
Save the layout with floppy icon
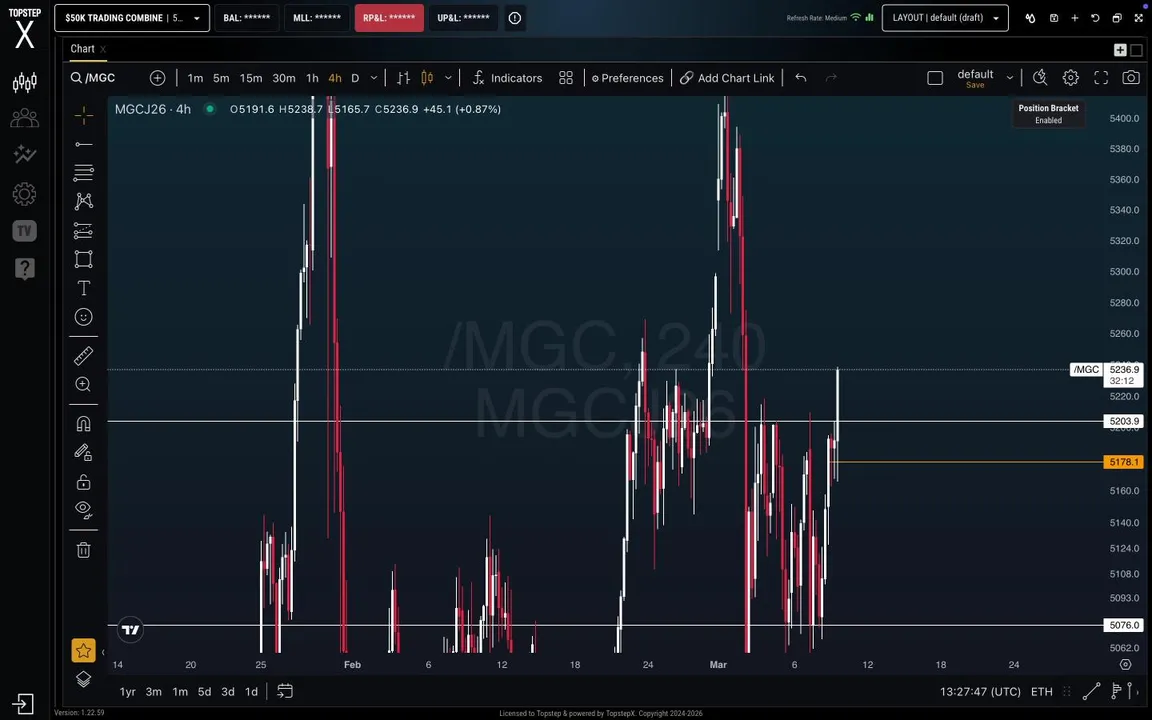point(1054,18)
